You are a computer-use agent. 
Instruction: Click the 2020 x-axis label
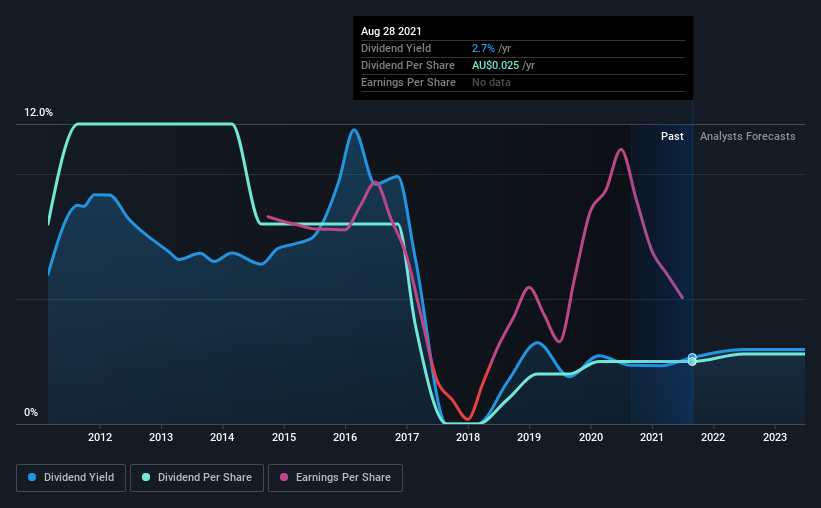[x=591, y=437]
